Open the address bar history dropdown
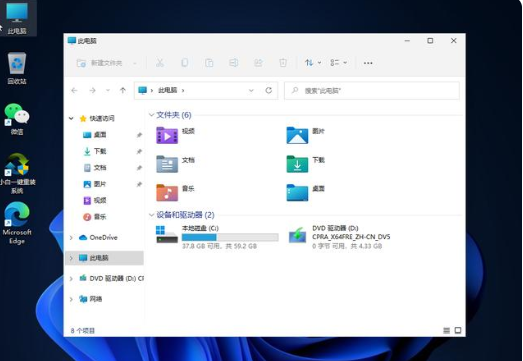 tap(251, 90)
